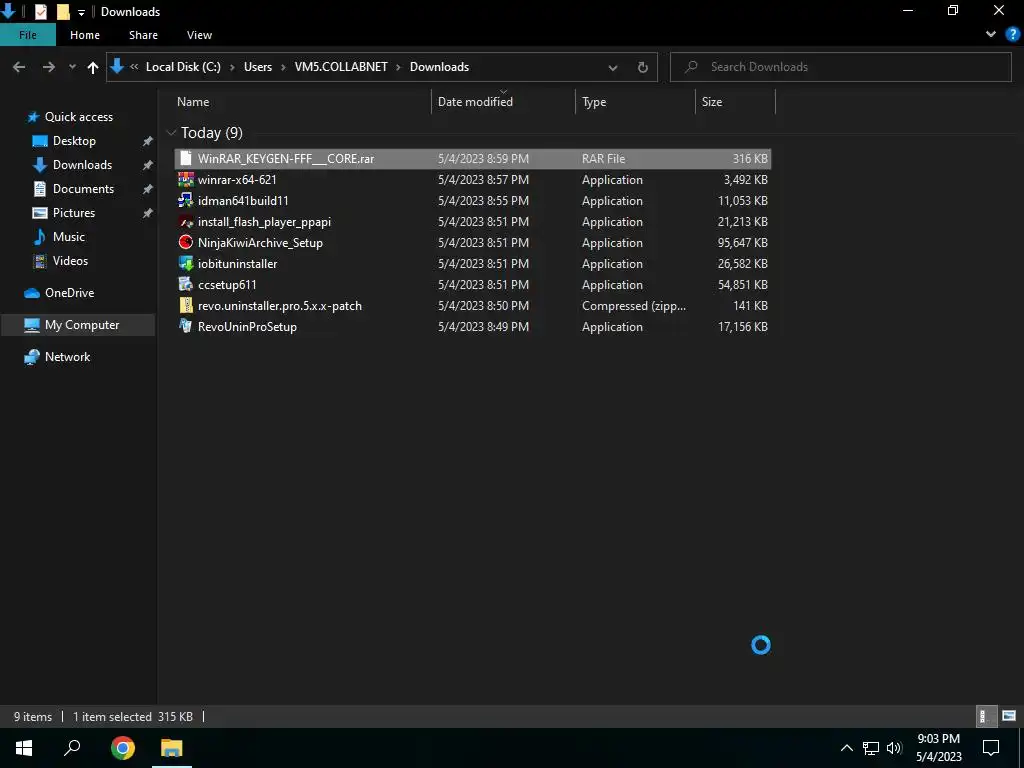Go up one folder level
Screen dimensions: 1024x768
[x=93, y=67]
